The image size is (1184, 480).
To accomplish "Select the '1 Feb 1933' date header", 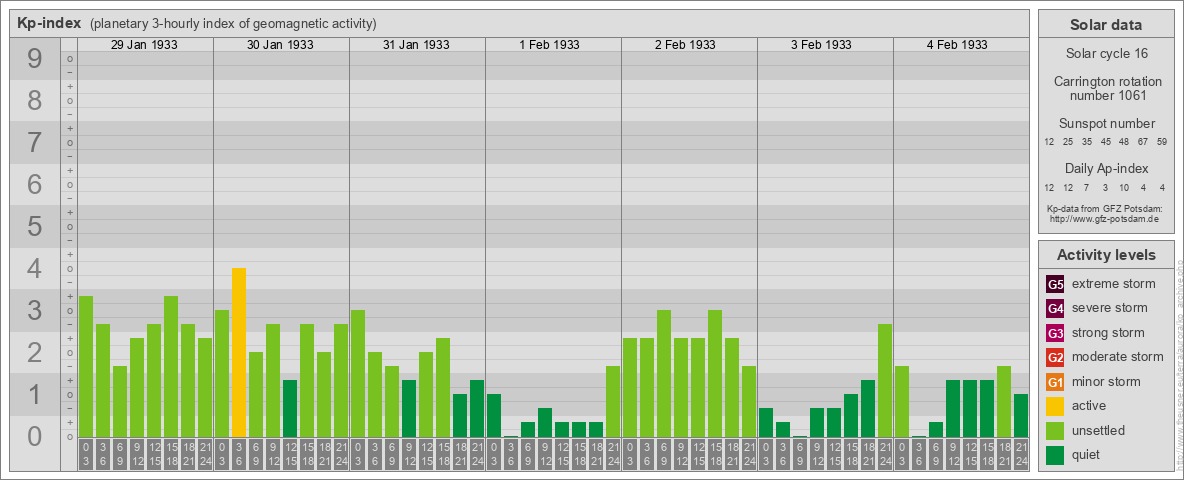I will [550, 45].
